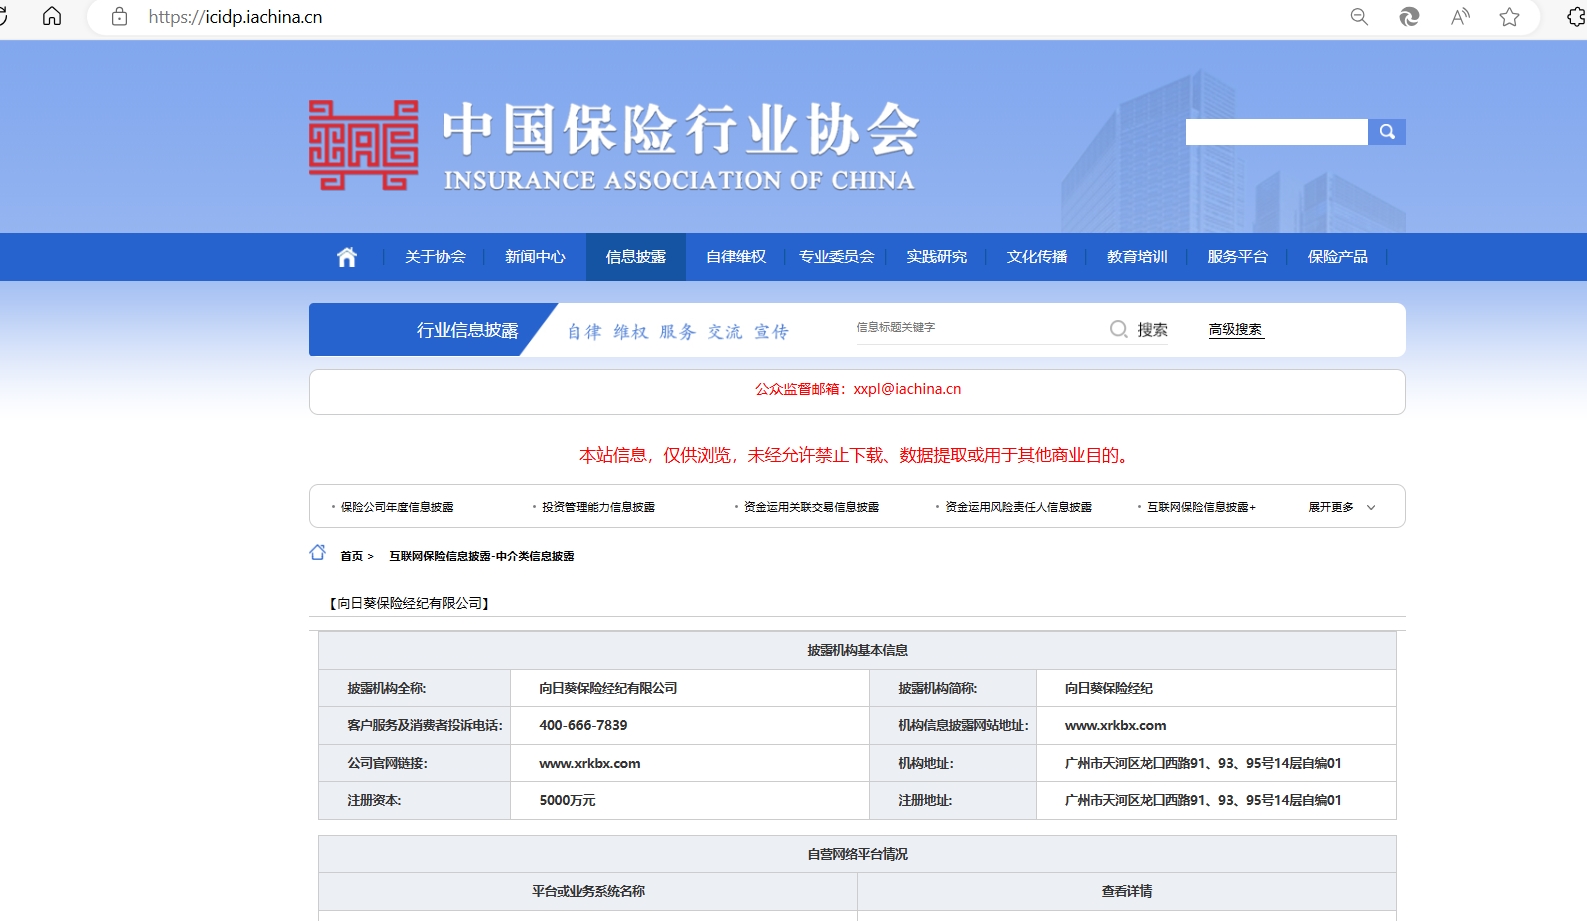Open 互联网保险信息披露+ category link
The height and width of the screenshot is (921, 1587).
click(1201, 507)
